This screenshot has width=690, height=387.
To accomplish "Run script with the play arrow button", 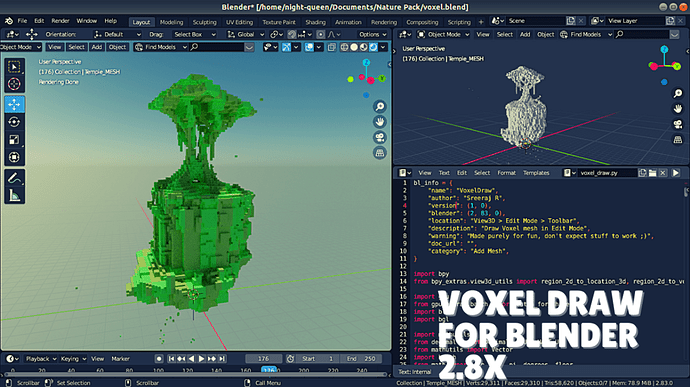I will click(x=676, y=173).
